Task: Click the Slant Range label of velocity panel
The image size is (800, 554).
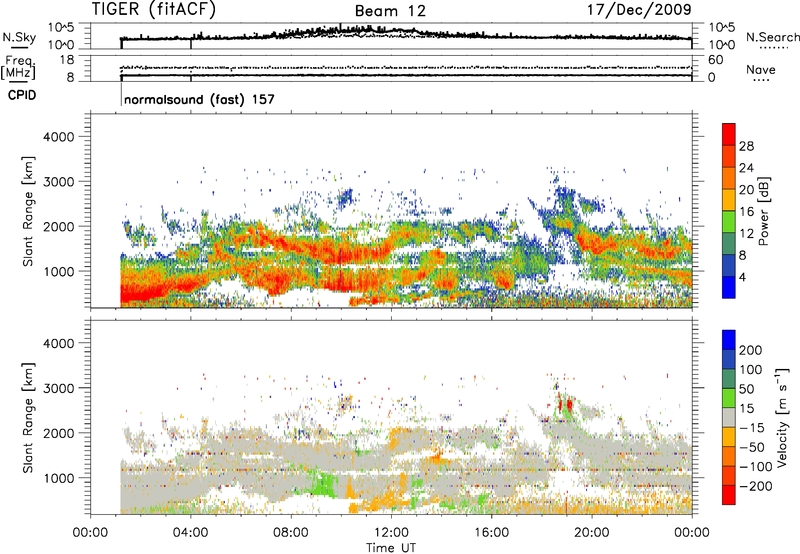Action: coord(28,418)
